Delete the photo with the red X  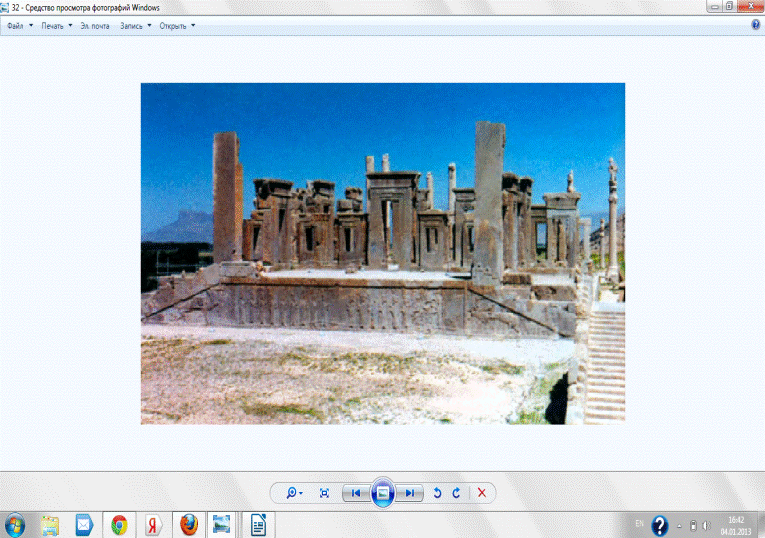coord(482,493)
